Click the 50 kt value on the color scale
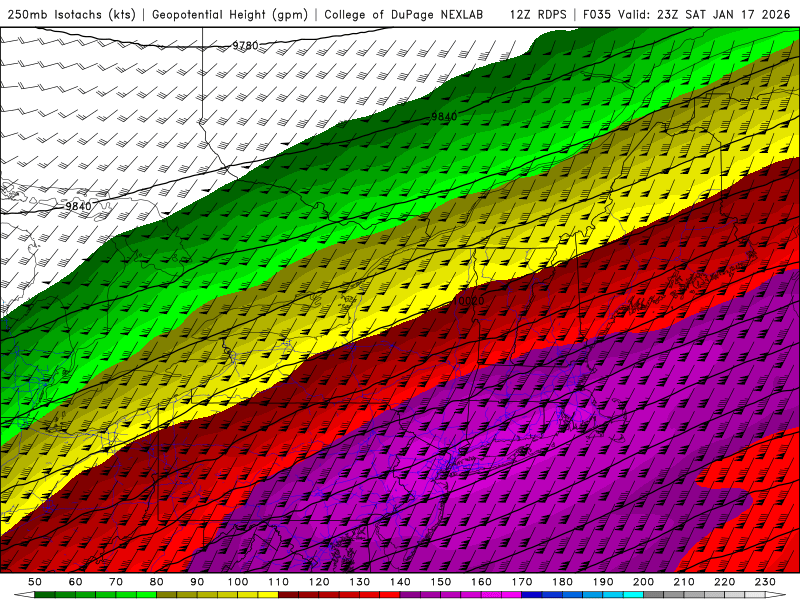Viewport: 800px width, 600px height. click(35, 582)
